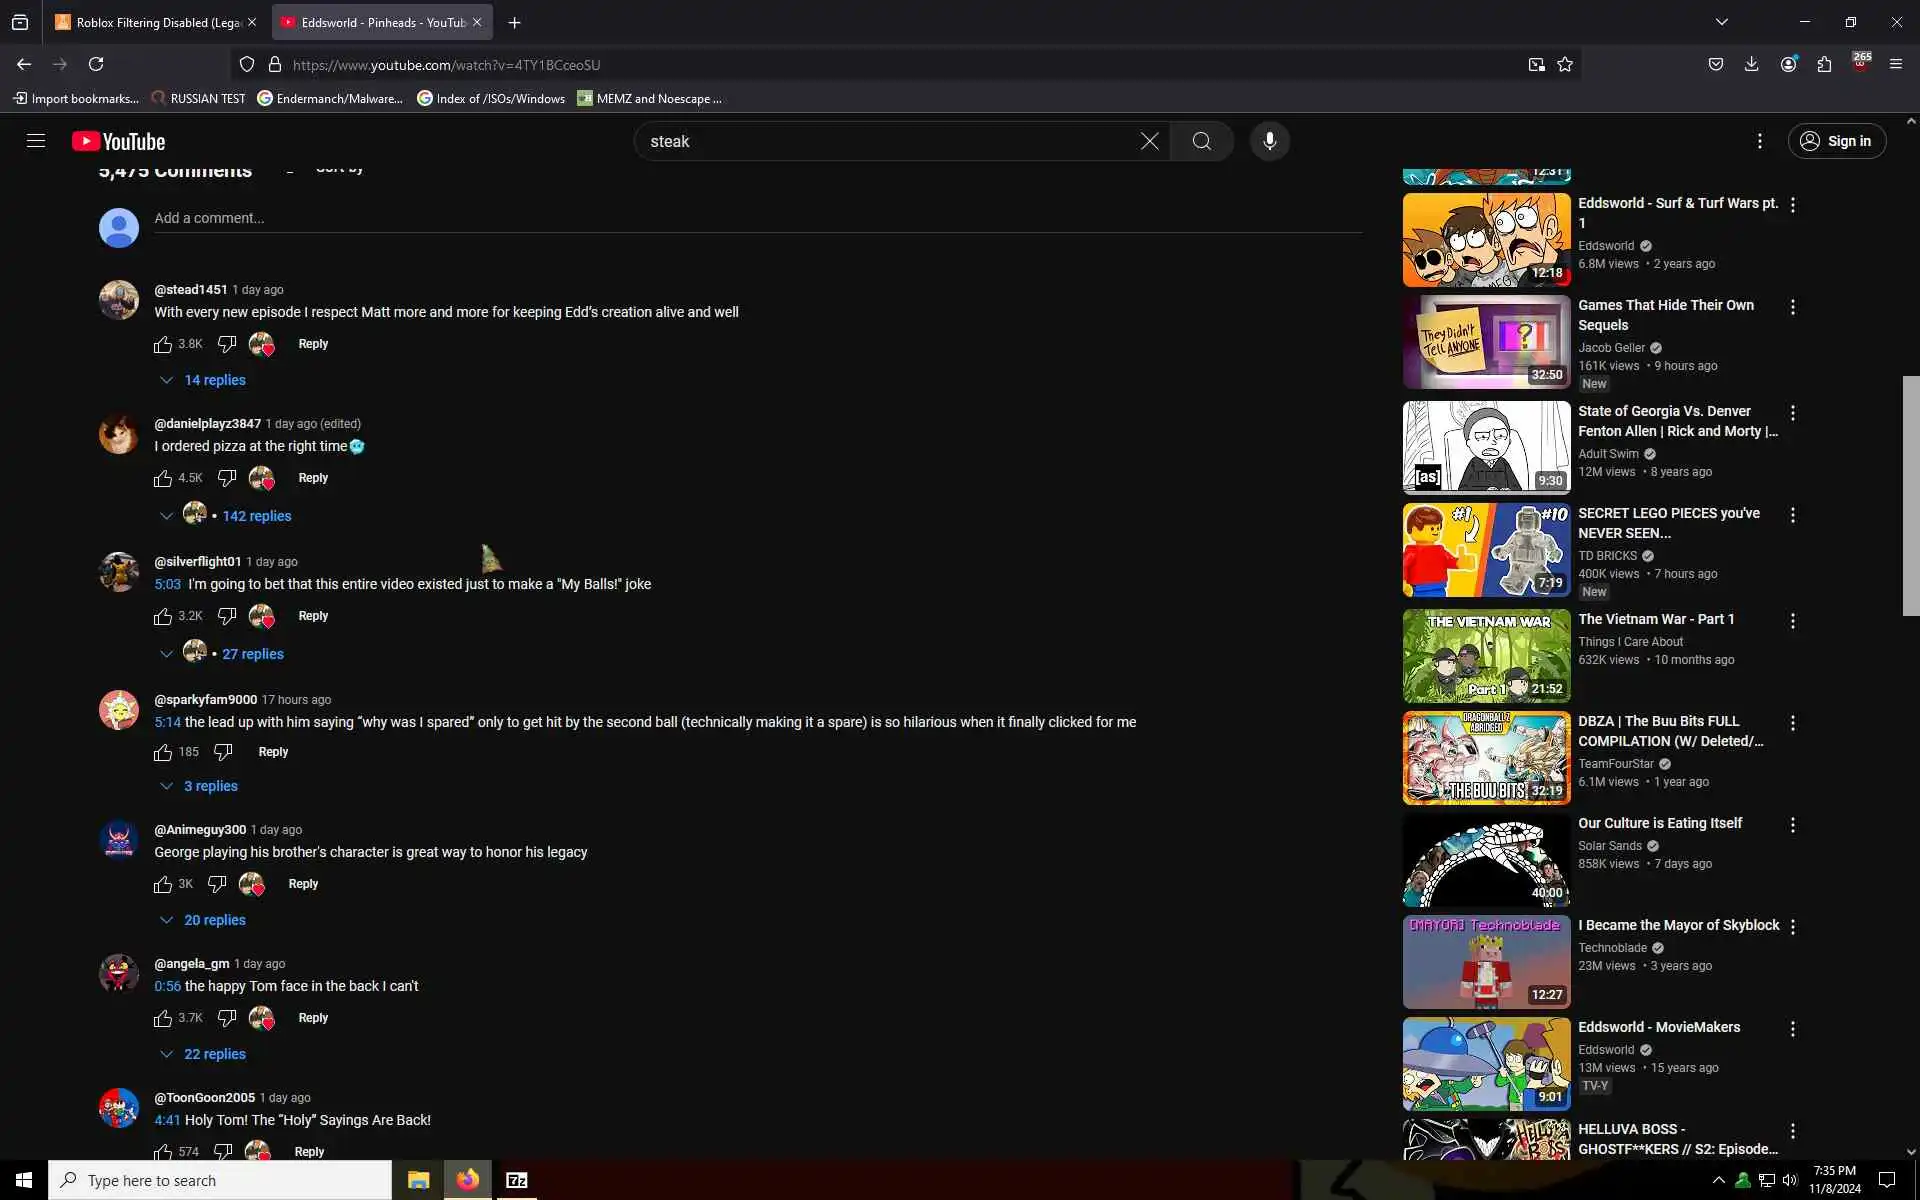
Task: Switch to Roblox Filtering Disabled tab
Action: click(x=150, y=22)
